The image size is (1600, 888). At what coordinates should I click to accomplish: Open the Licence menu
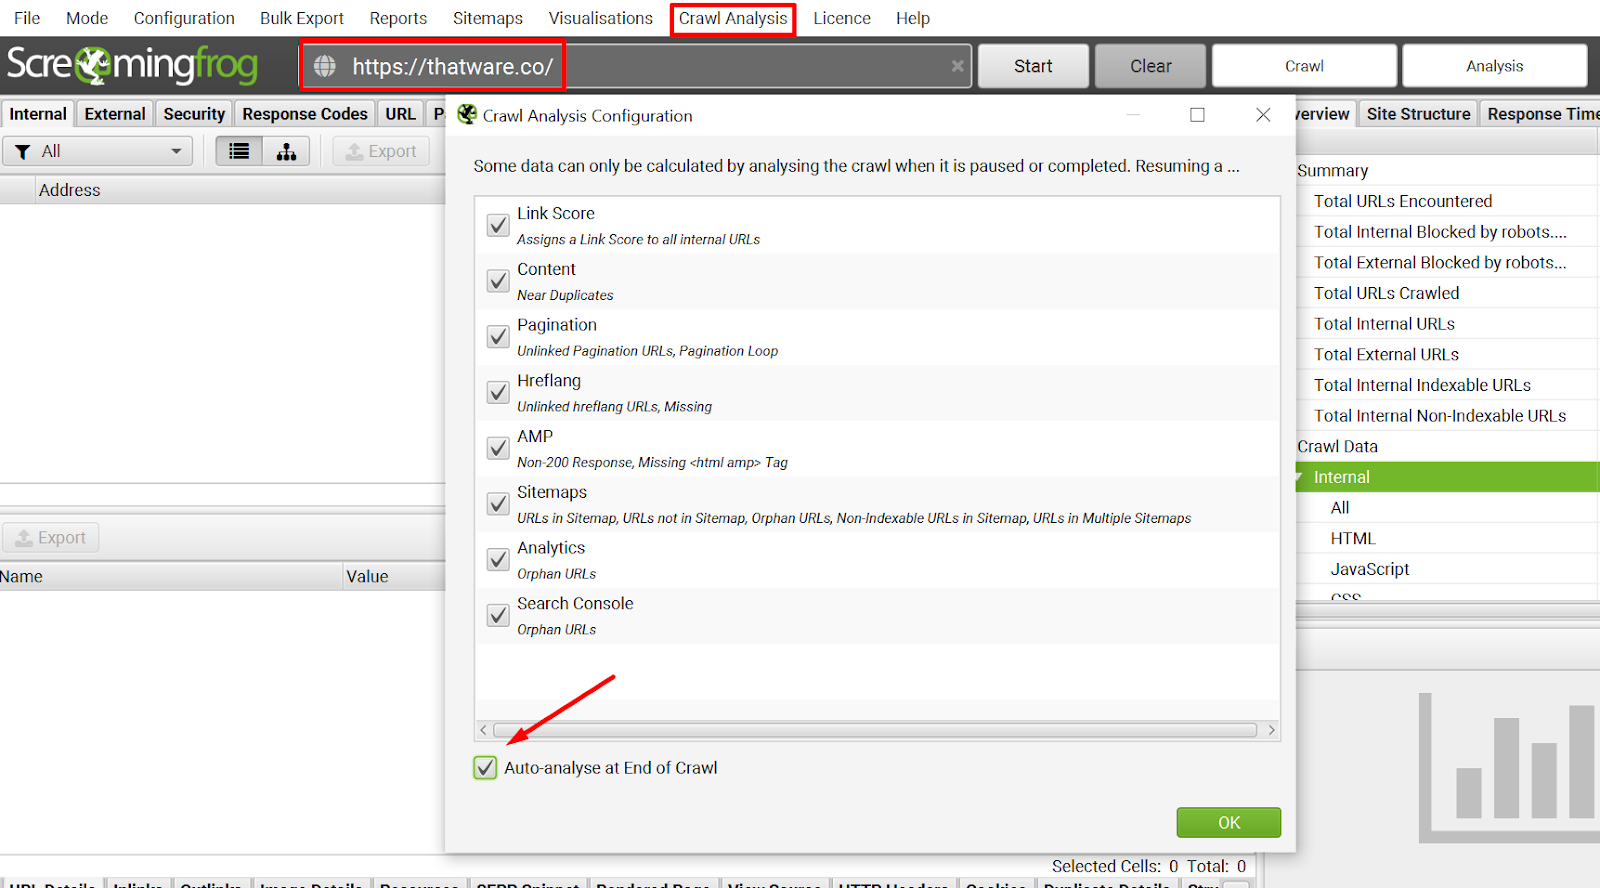coord(842,18)
